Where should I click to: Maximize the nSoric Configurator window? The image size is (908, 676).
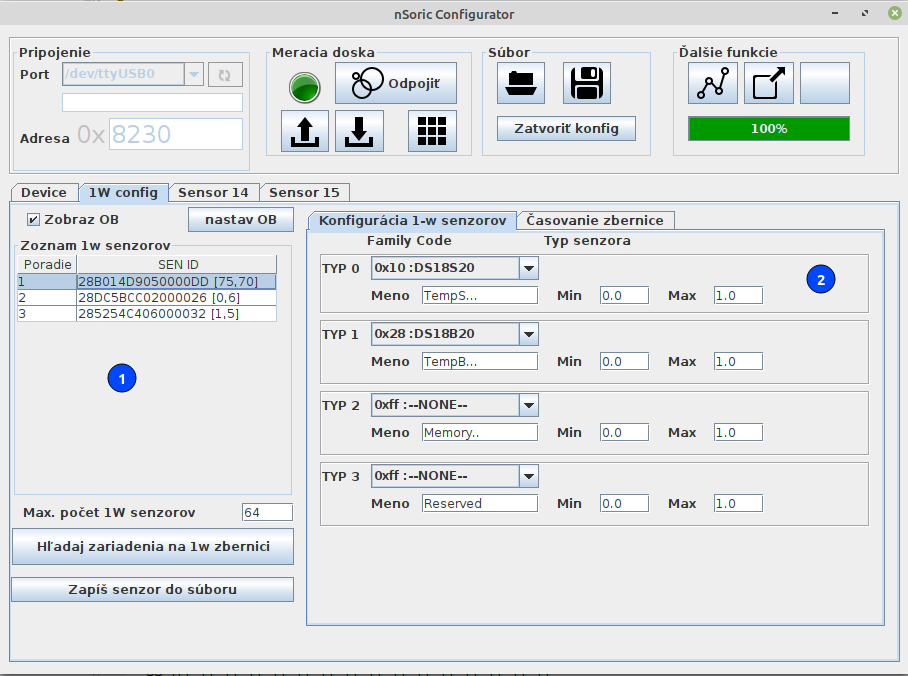tap(865, 13)
